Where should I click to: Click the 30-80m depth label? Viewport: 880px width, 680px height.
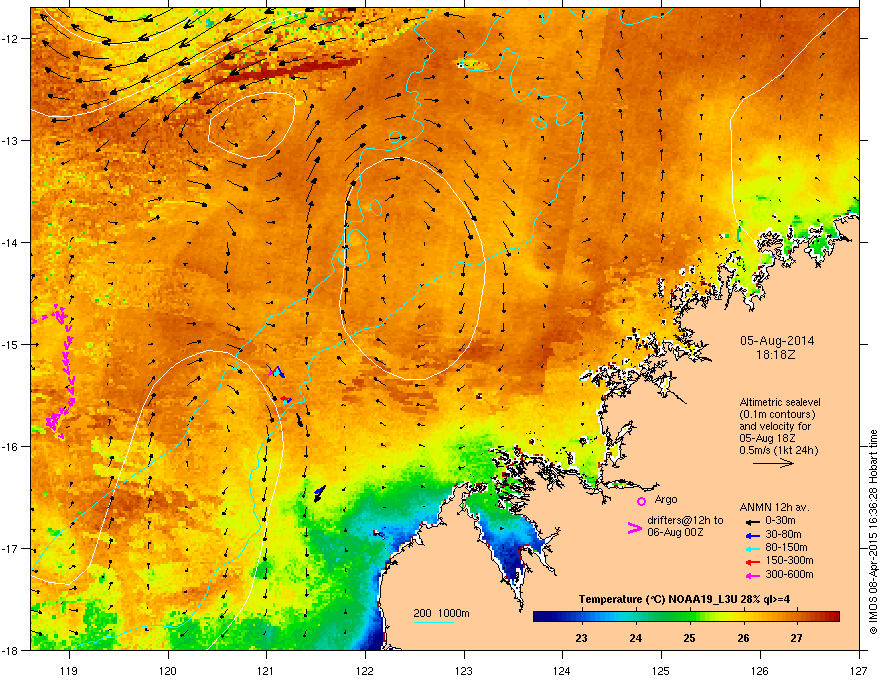pyautogui.click(x=783, y=535)
